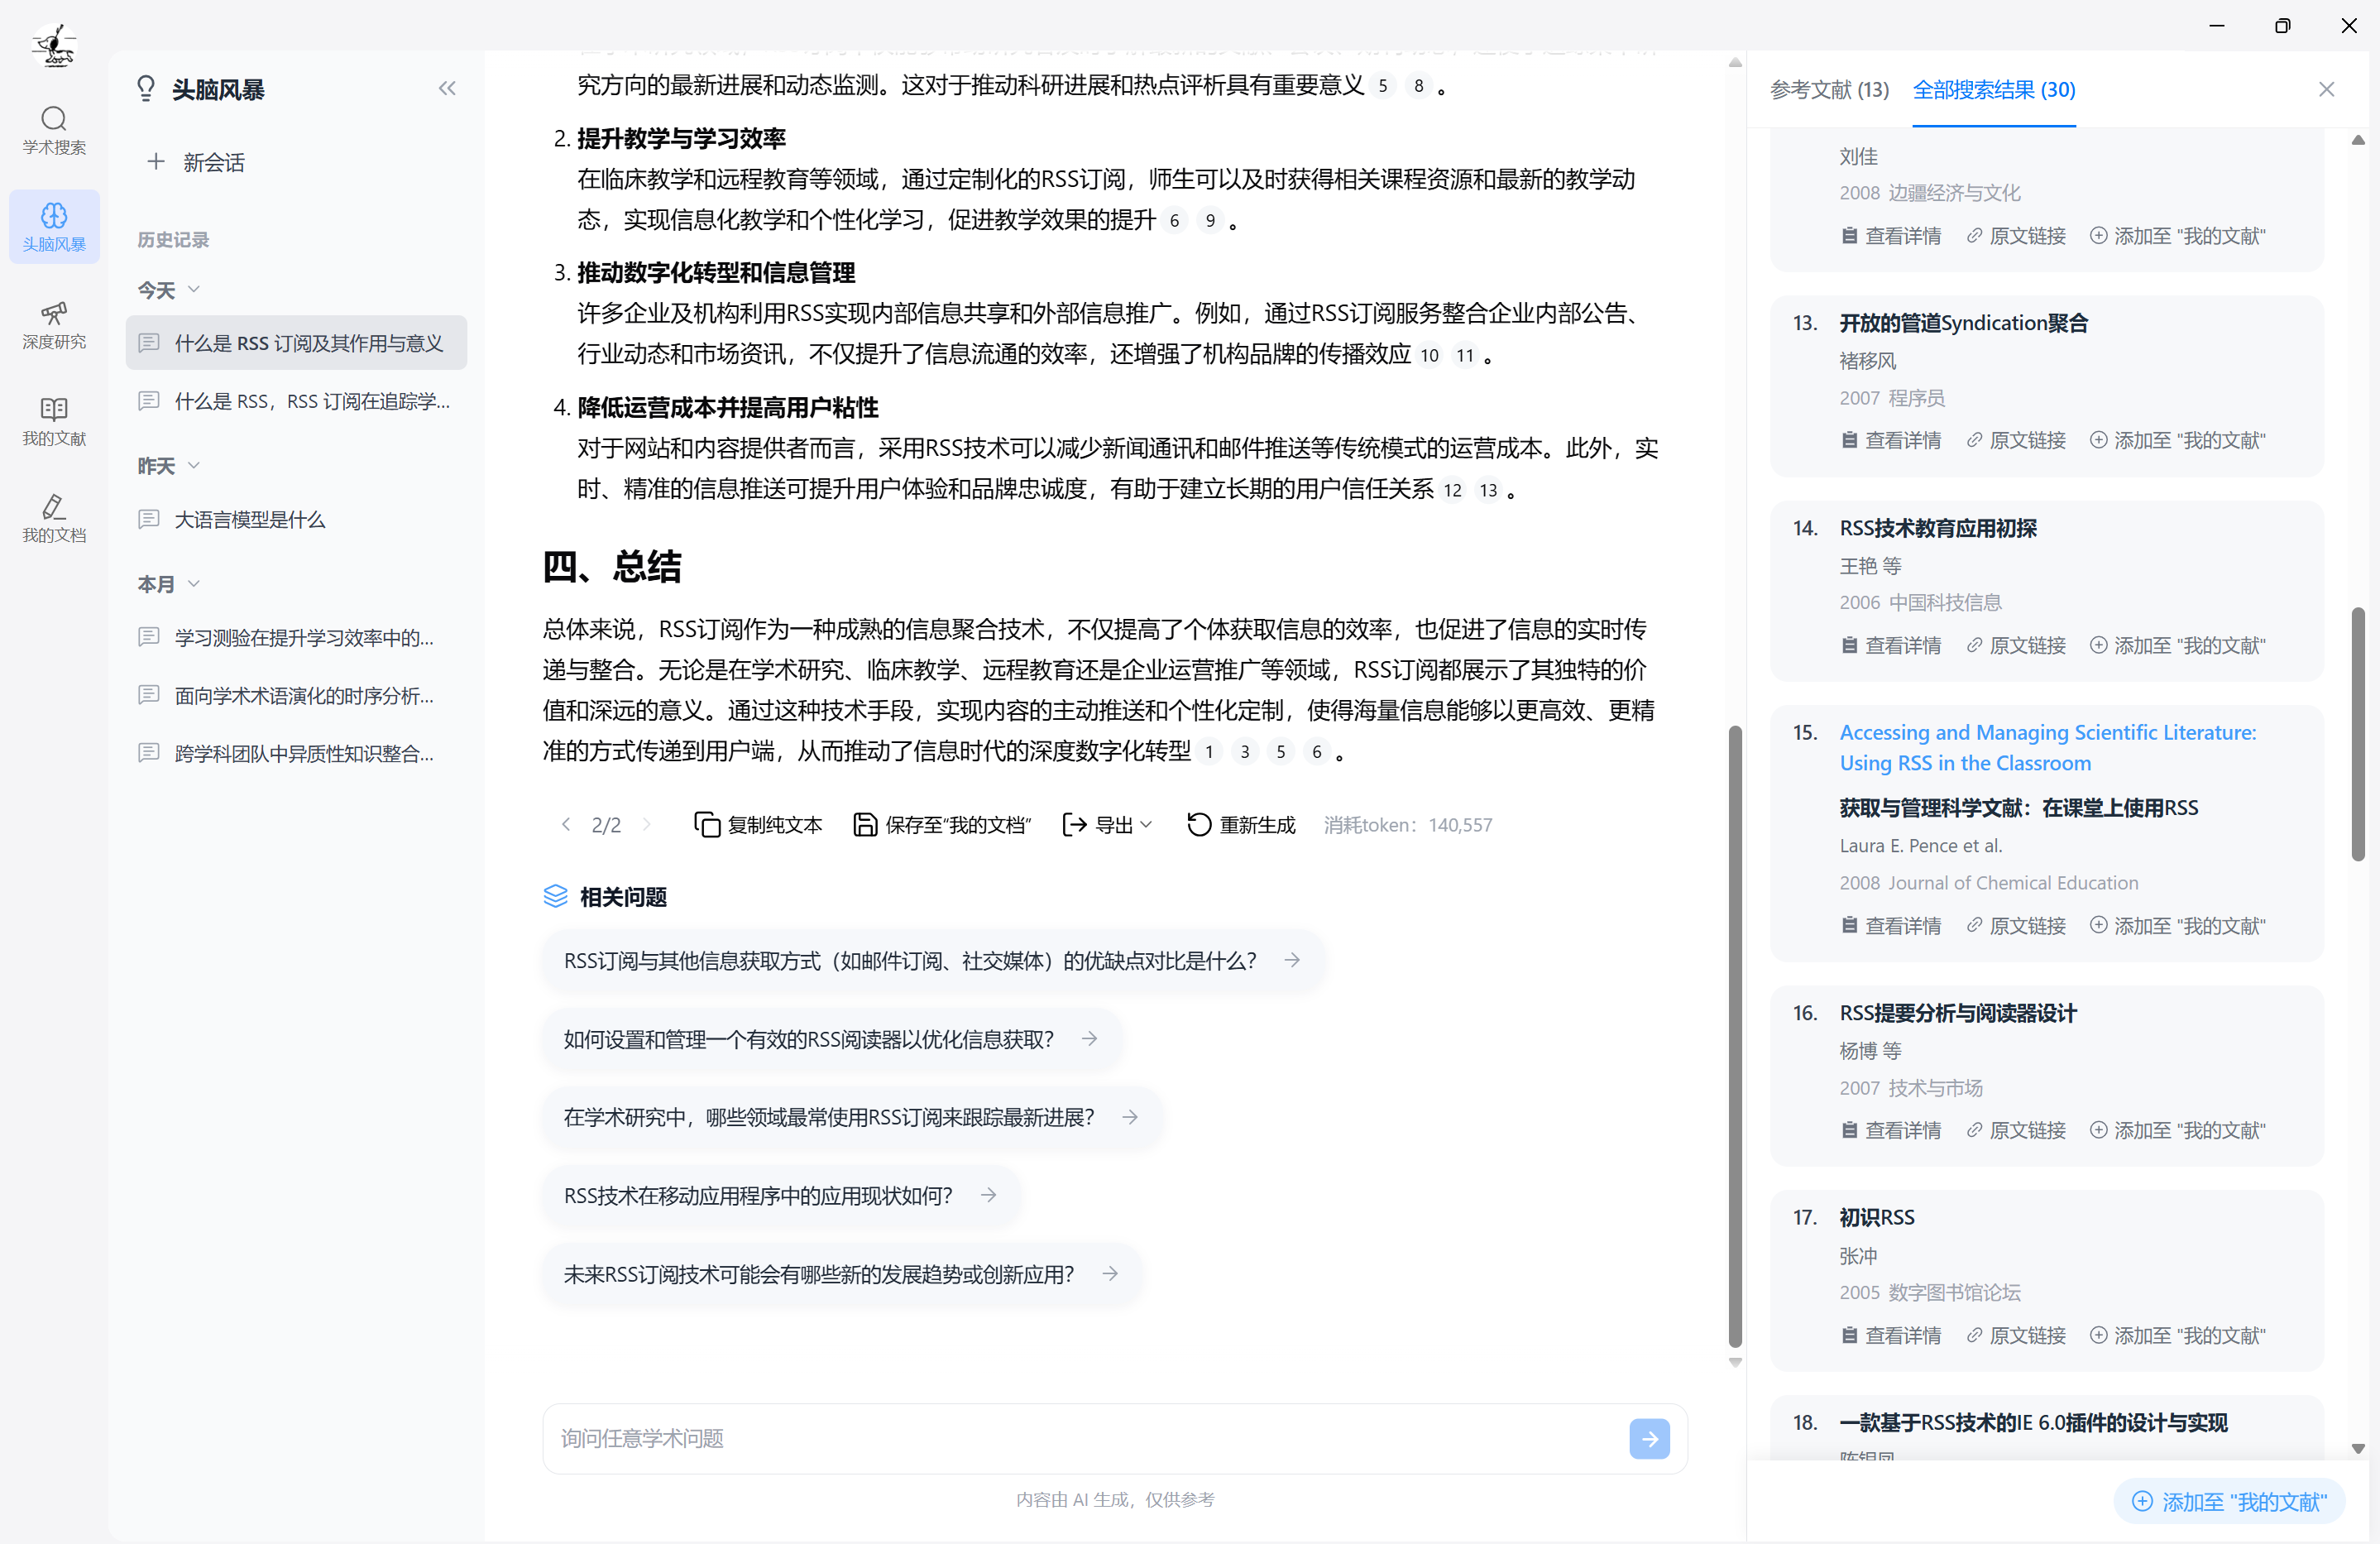Click 复制纯文本 copy icon
Viewport: 2380px width, 1544px height.
click(707, 825)
